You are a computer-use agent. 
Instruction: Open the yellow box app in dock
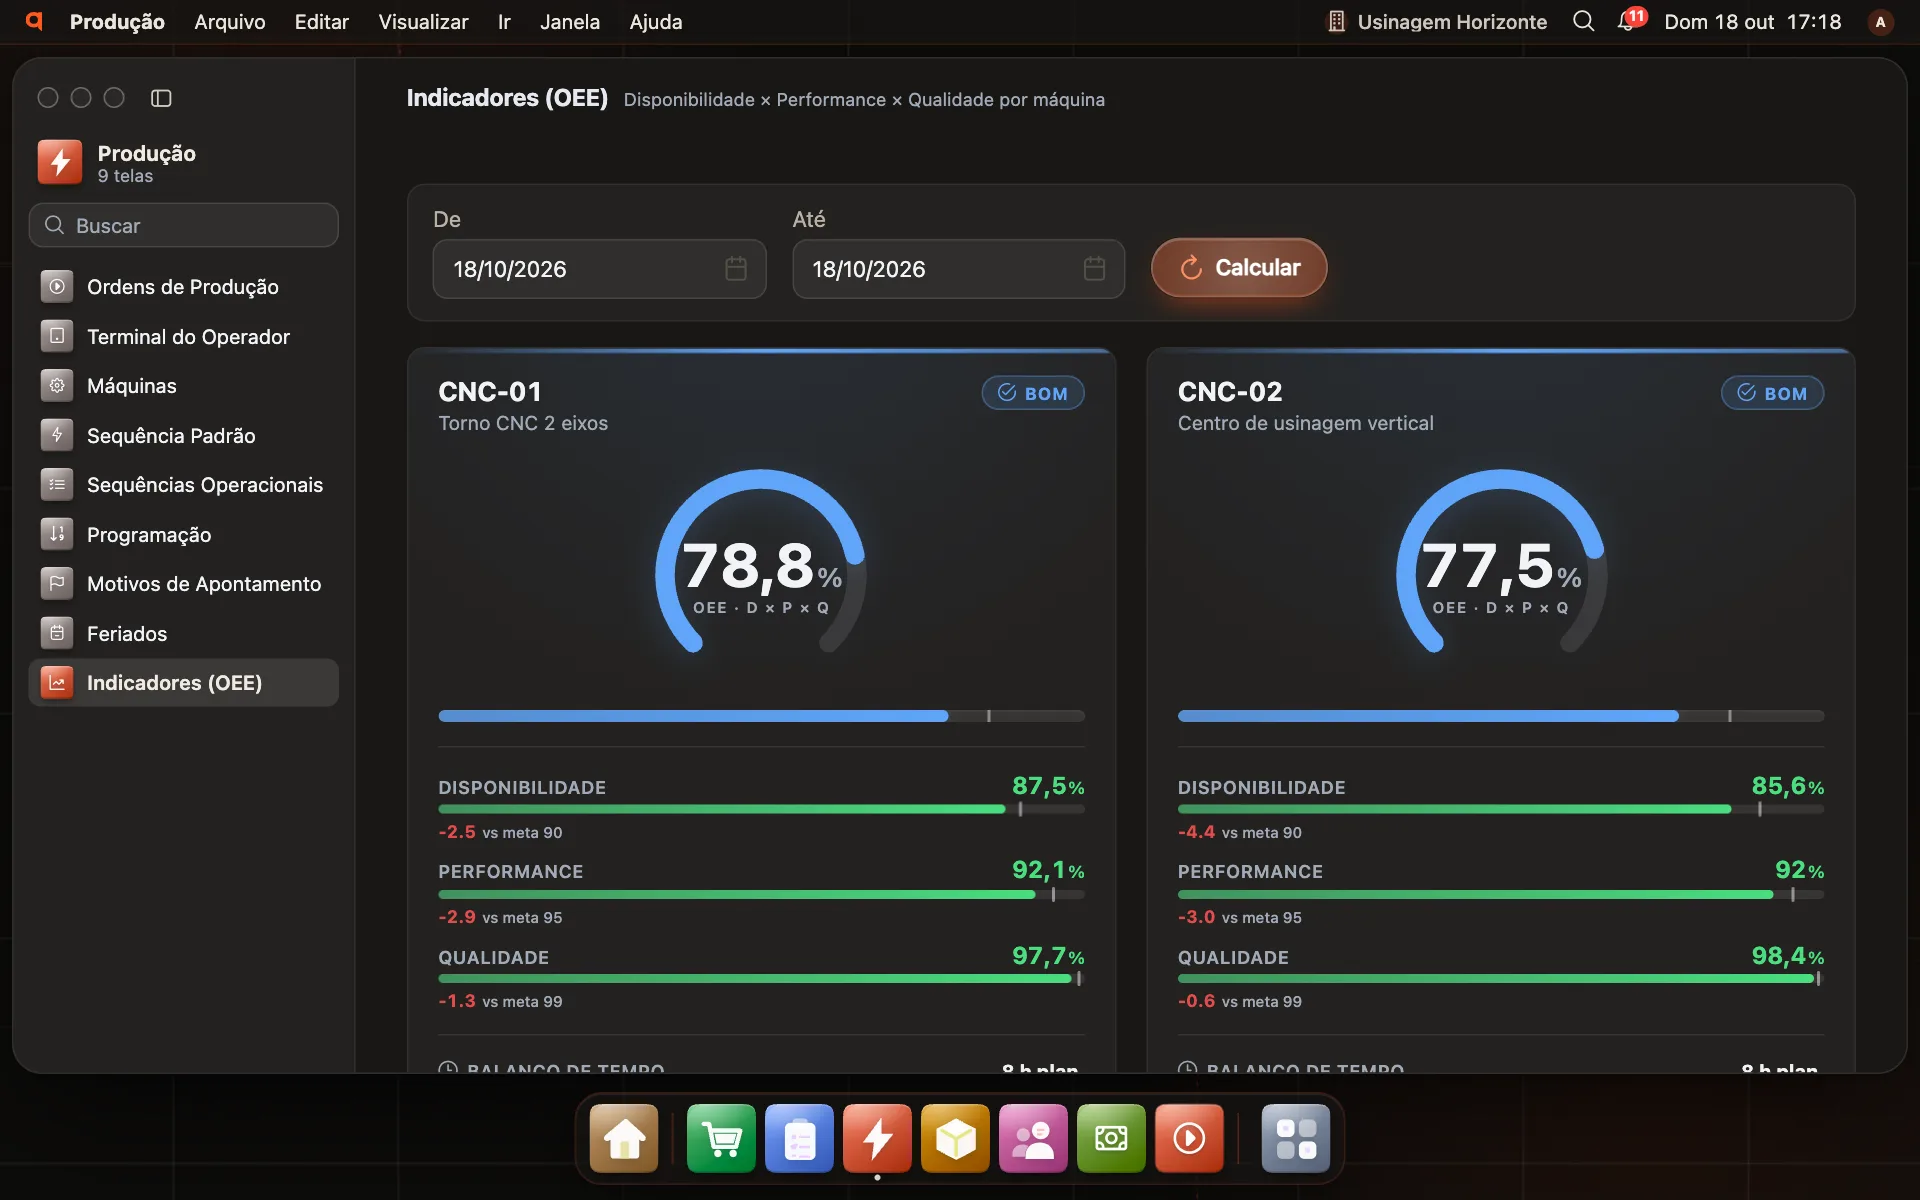click(956, 1138)
